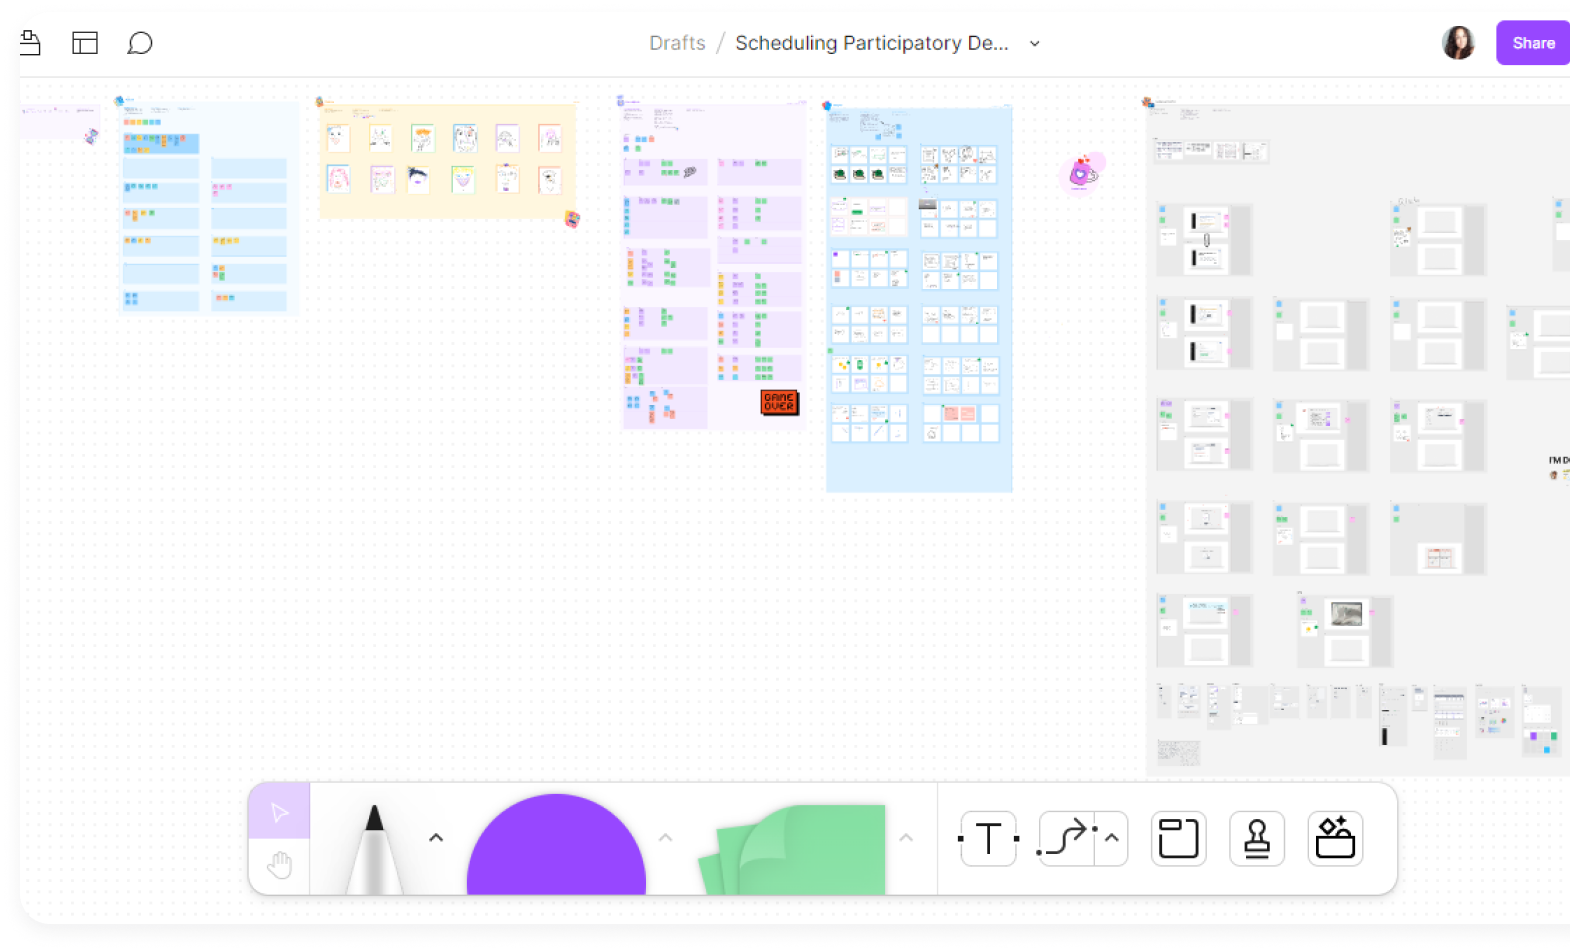Expand the connector options chevron
The width and height of the screenshot is (1570, 952).
click(1112, 838)
